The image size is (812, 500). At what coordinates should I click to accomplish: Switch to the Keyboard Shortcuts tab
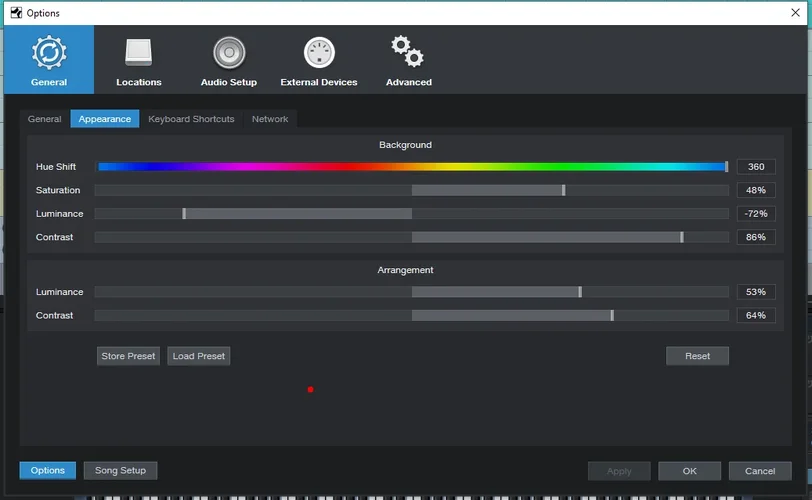(191, 119)
